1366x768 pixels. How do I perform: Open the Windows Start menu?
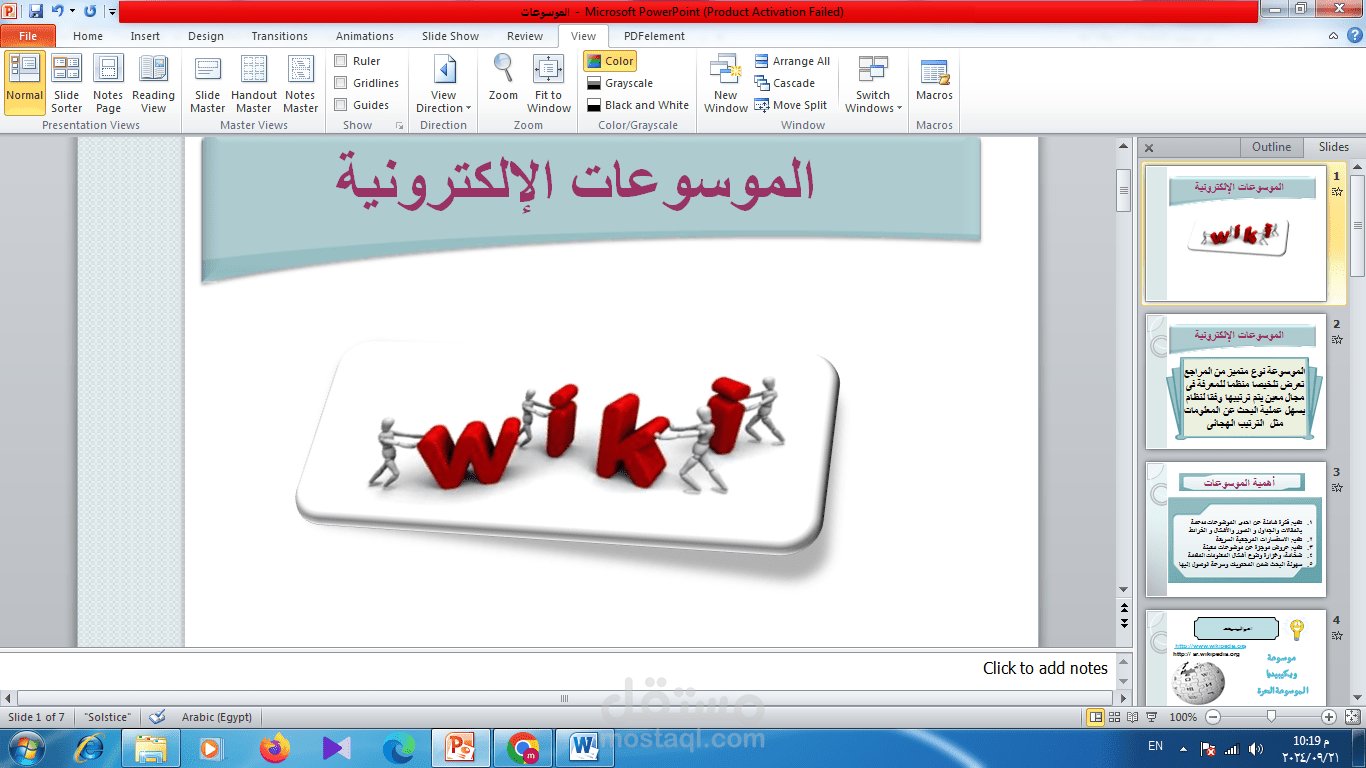(x=26, y=747)
